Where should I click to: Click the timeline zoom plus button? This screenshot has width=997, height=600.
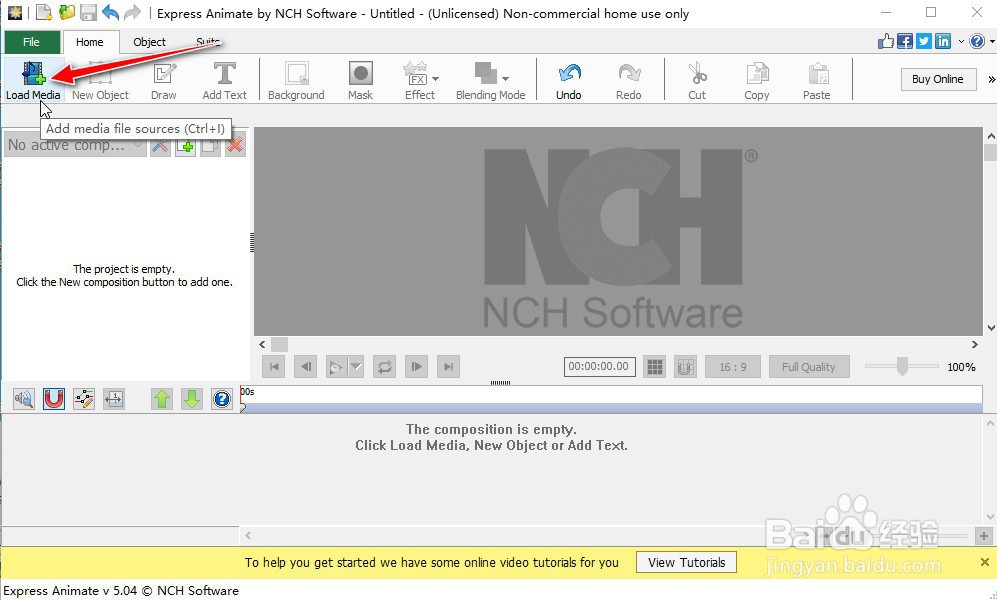coord(984,536)
